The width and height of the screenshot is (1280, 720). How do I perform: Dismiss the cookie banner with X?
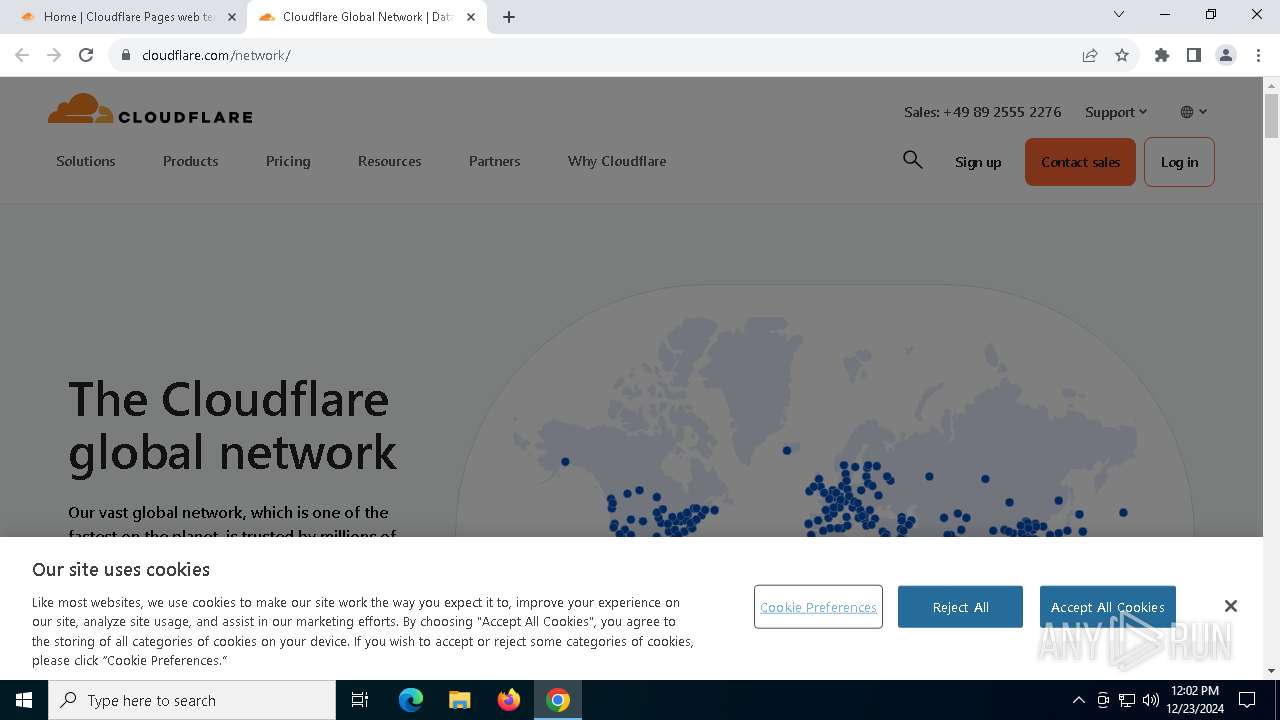click(1230, 606)
